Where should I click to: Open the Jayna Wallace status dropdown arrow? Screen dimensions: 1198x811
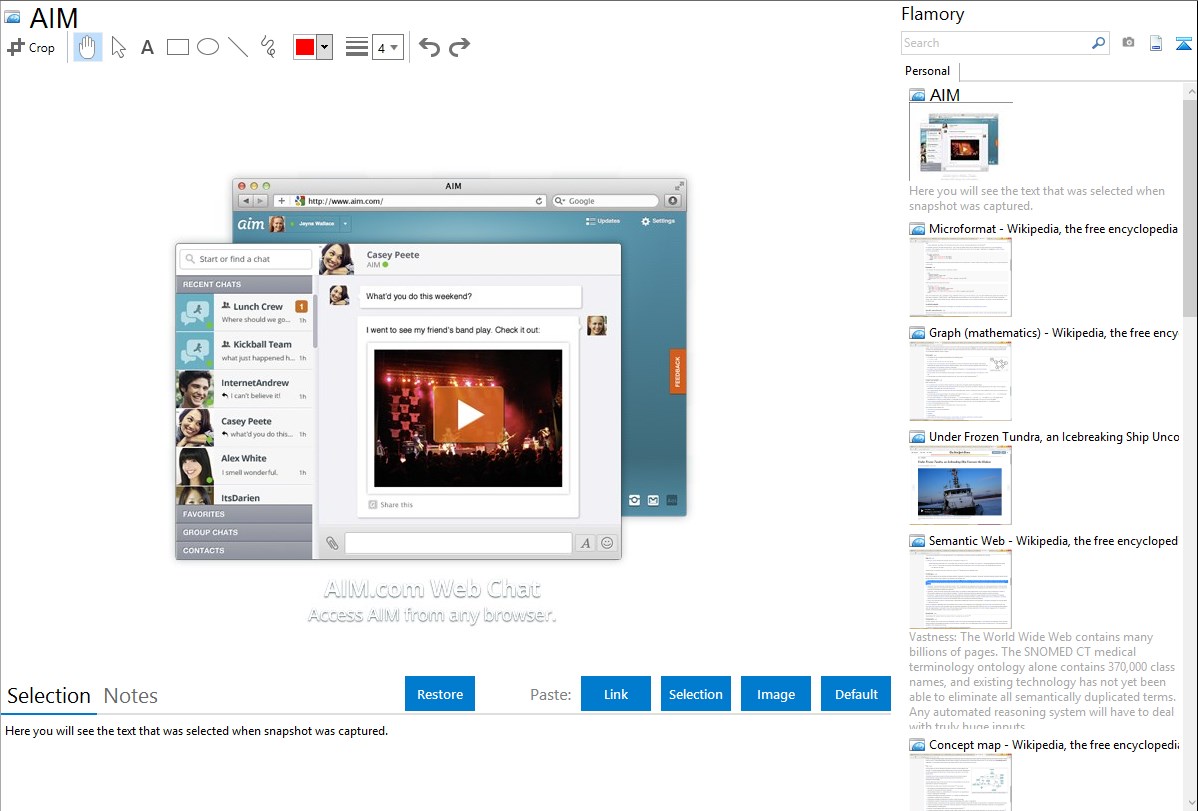pyautogui.click(x=345, y=224)
